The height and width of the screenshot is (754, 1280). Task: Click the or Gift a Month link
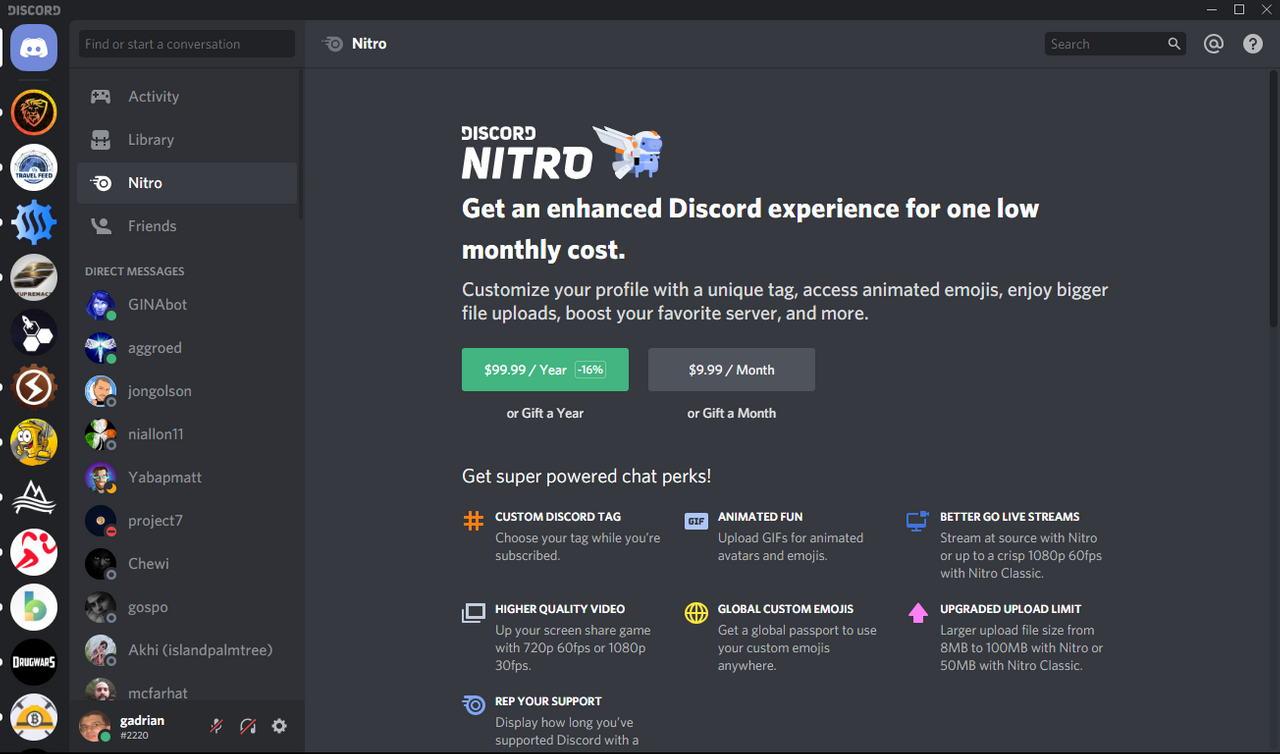[x=731, y=413]
